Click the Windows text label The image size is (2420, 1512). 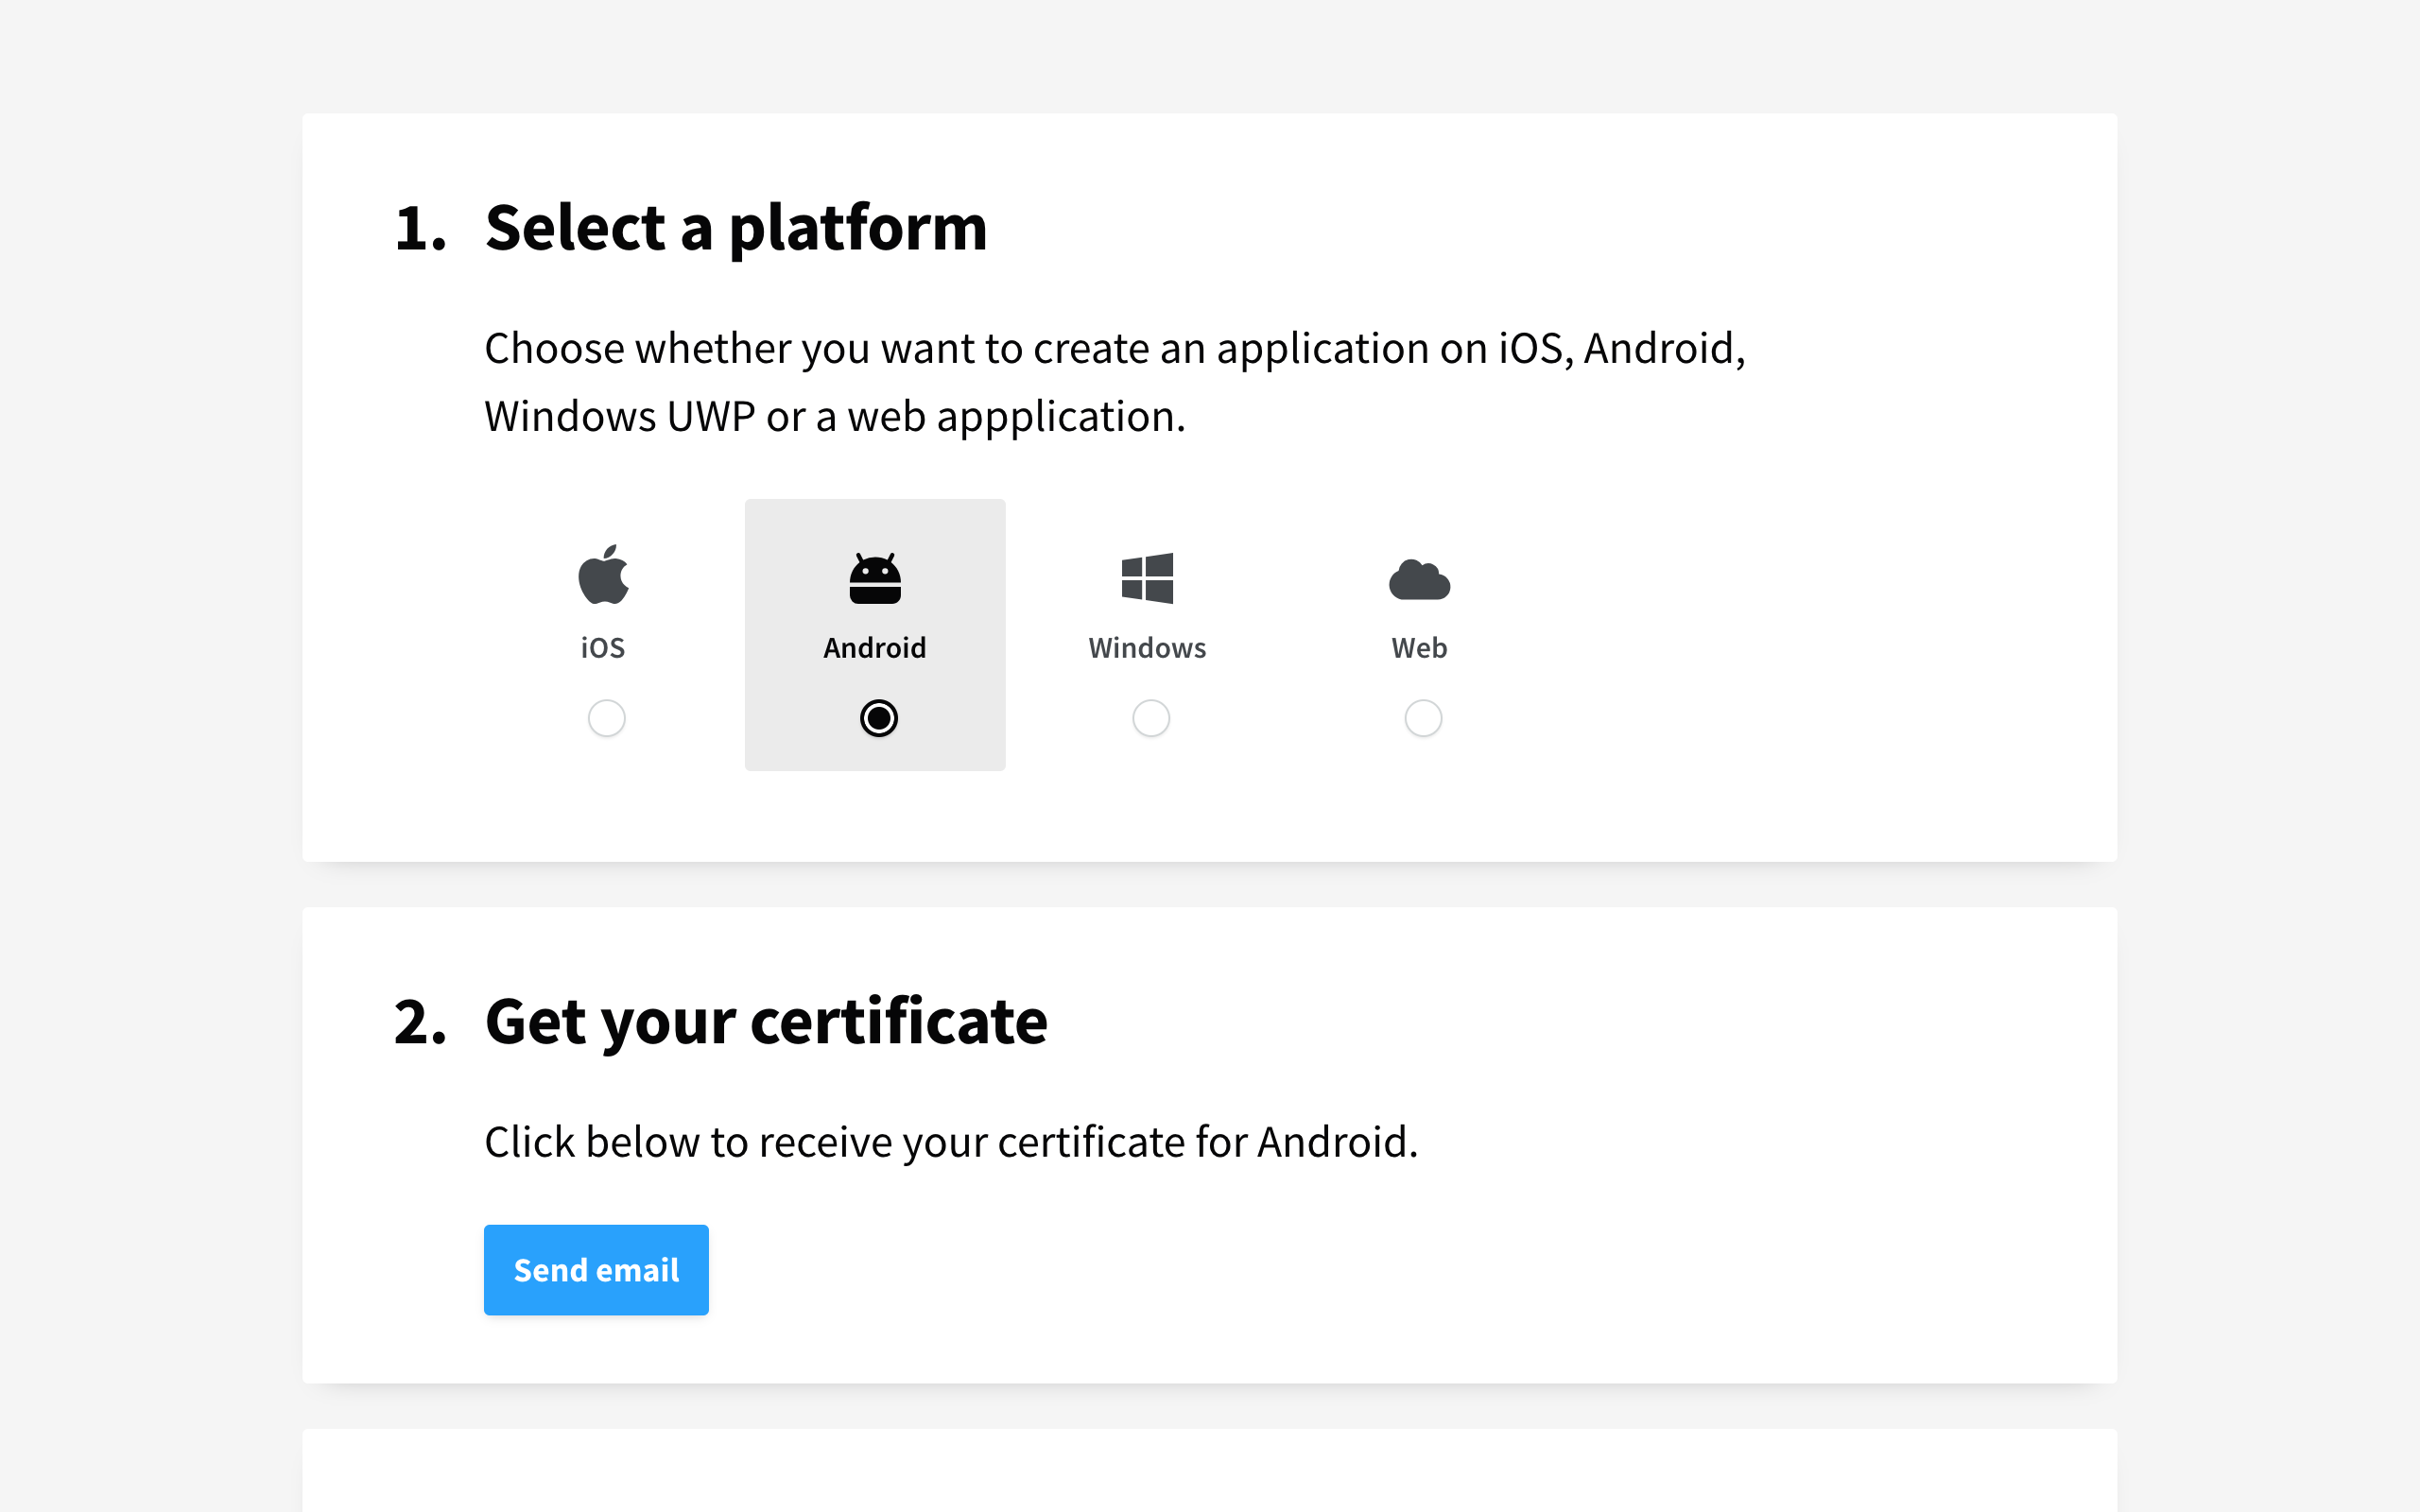pos(1147,648)
